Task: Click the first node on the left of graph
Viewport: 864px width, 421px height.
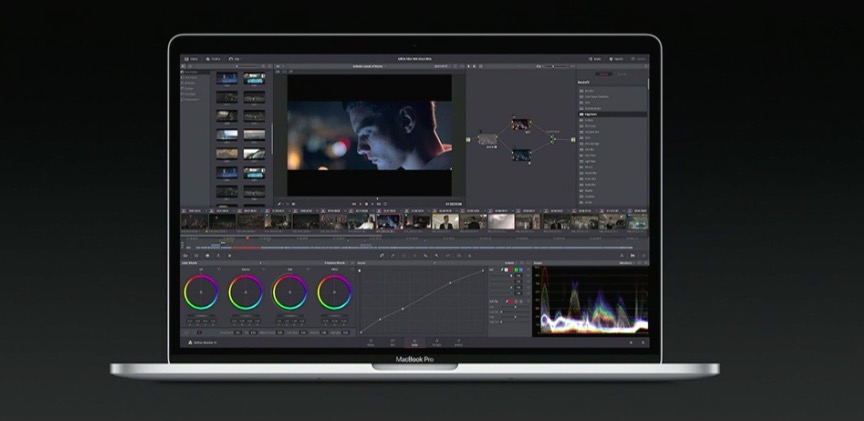Action: click(x=488, y=140)
